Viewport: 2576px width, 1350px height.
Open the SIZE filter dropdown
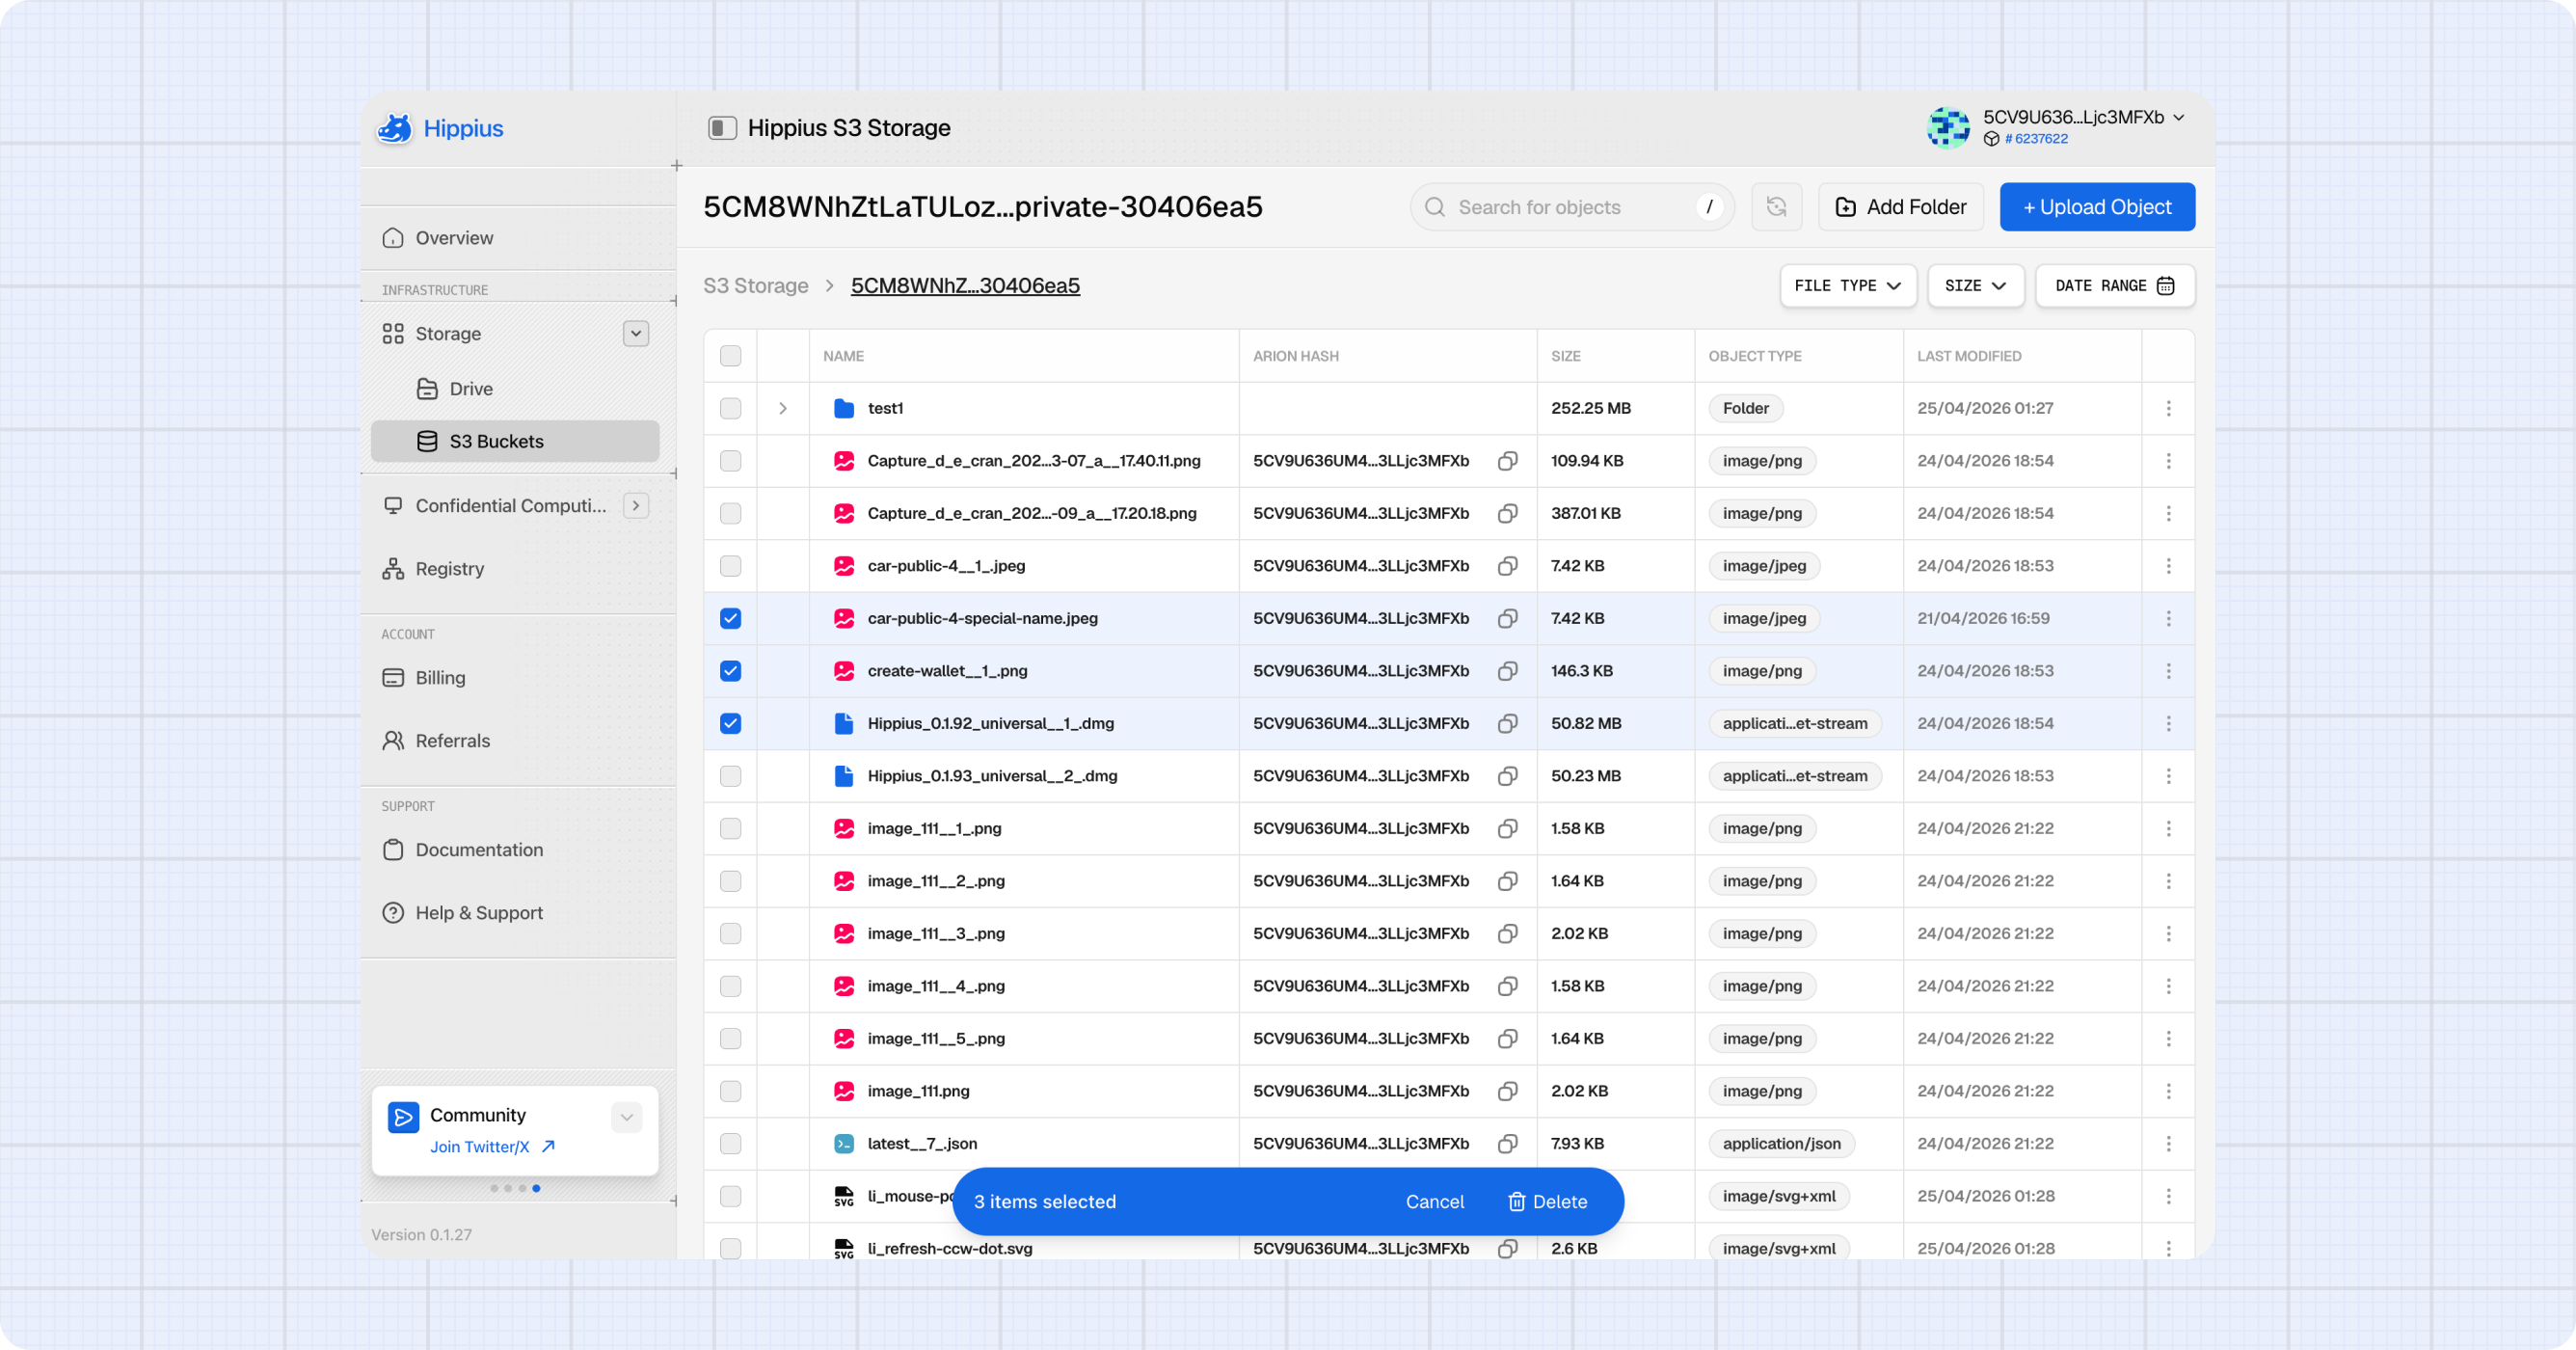click(1975, 286)
